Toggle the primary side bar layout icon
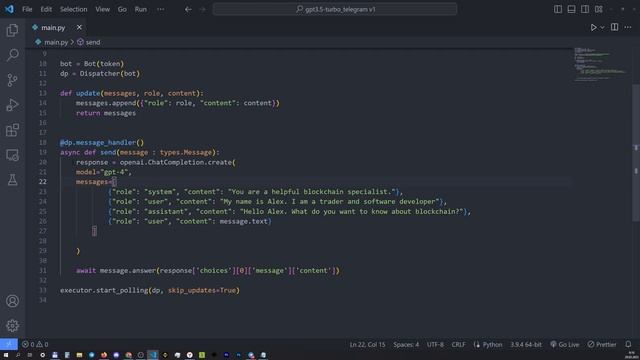 coord(558,9)
